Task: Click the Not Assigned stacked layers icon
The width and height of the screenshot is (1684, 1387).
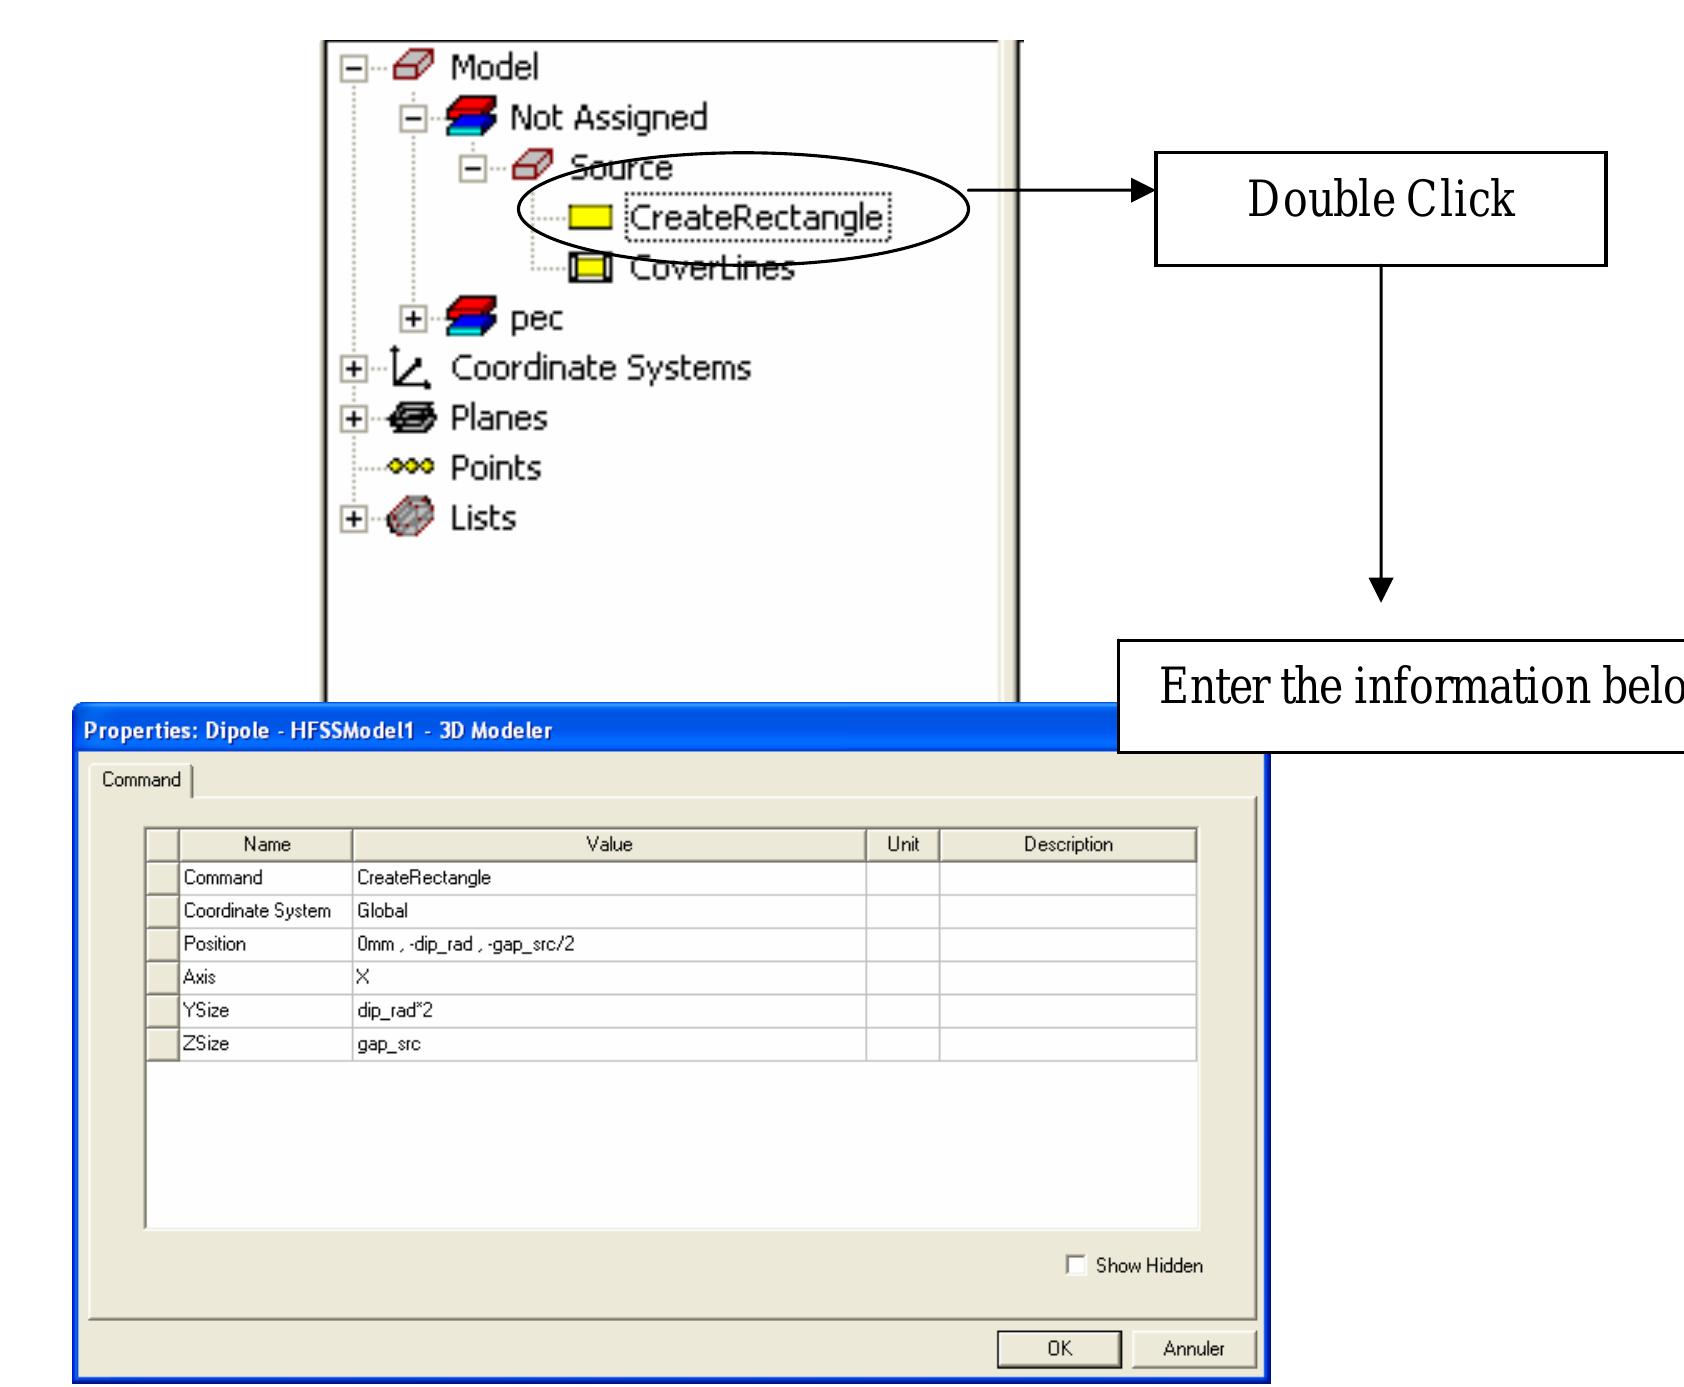Action: click(471, 116)
